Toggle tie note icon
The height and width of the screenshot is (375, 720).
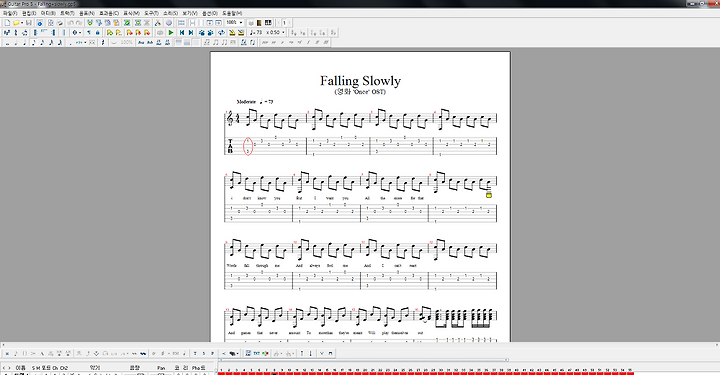[113, 42]
